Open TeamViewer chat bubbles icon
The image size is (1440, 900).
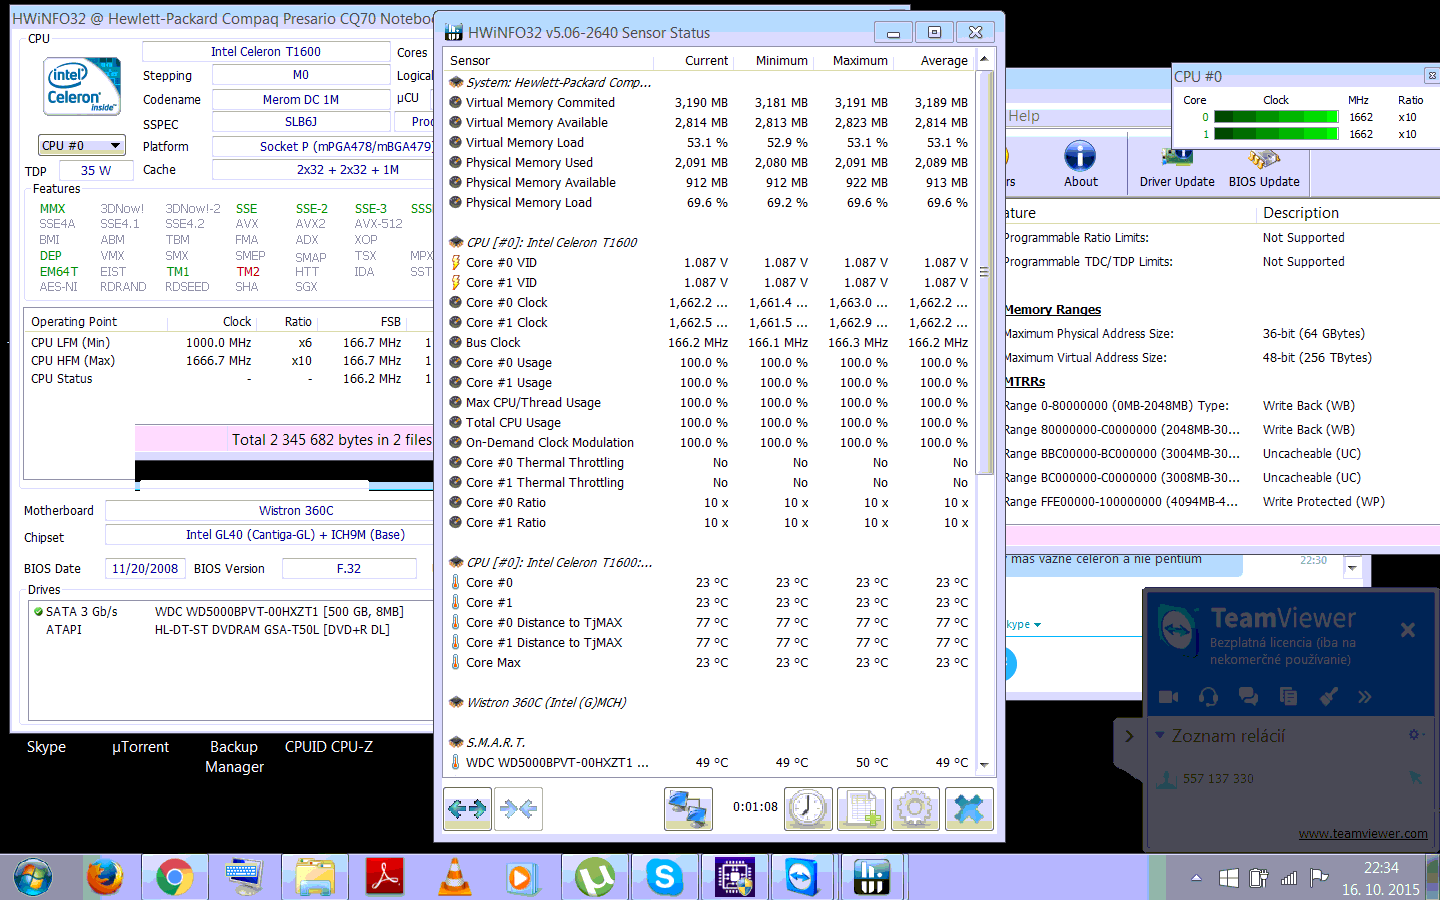[1248, 696]
